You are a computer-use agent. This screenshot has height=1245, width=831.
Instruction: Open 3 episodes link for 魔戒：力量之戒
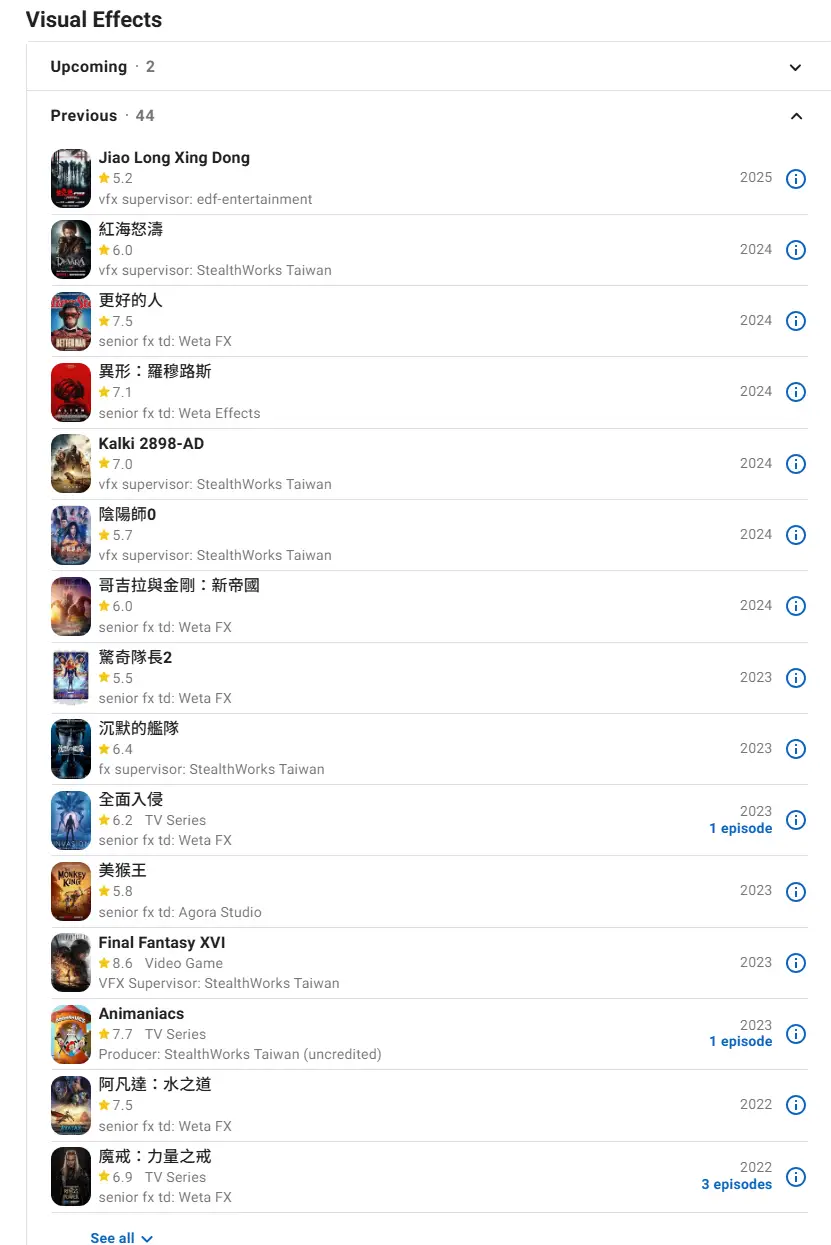737,1184
